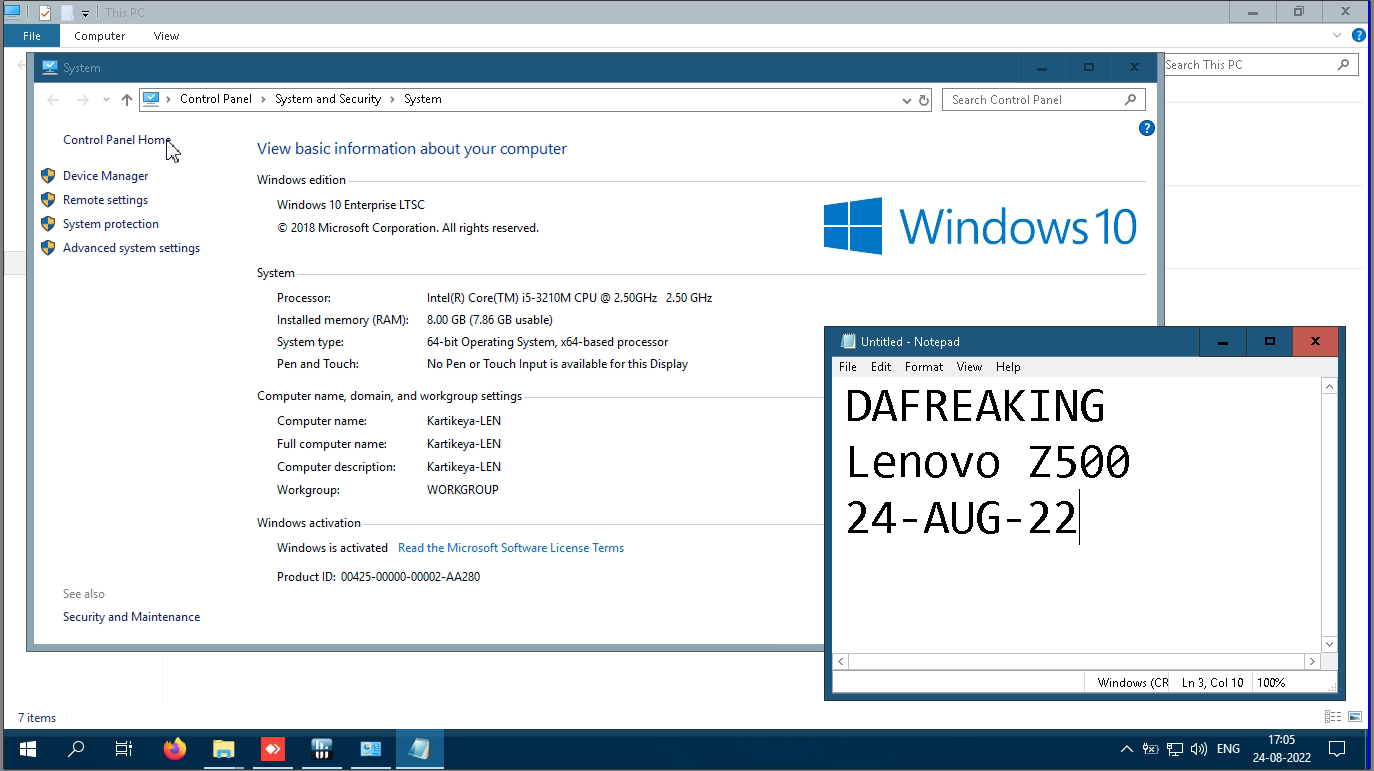Click the Advanced system settings link
Screen dimensions: 1374x771
(131, 248)
